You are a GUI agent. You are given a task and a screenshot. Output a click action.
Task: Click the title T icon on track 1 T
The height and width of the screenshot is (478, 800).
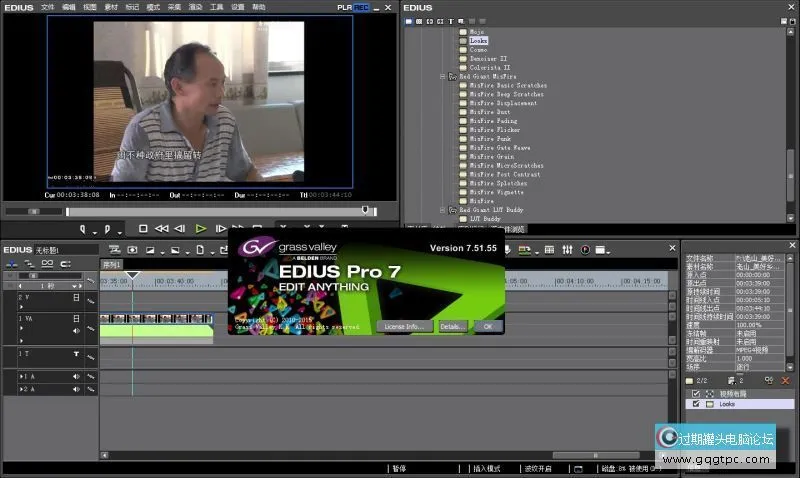tap(75, 354)
